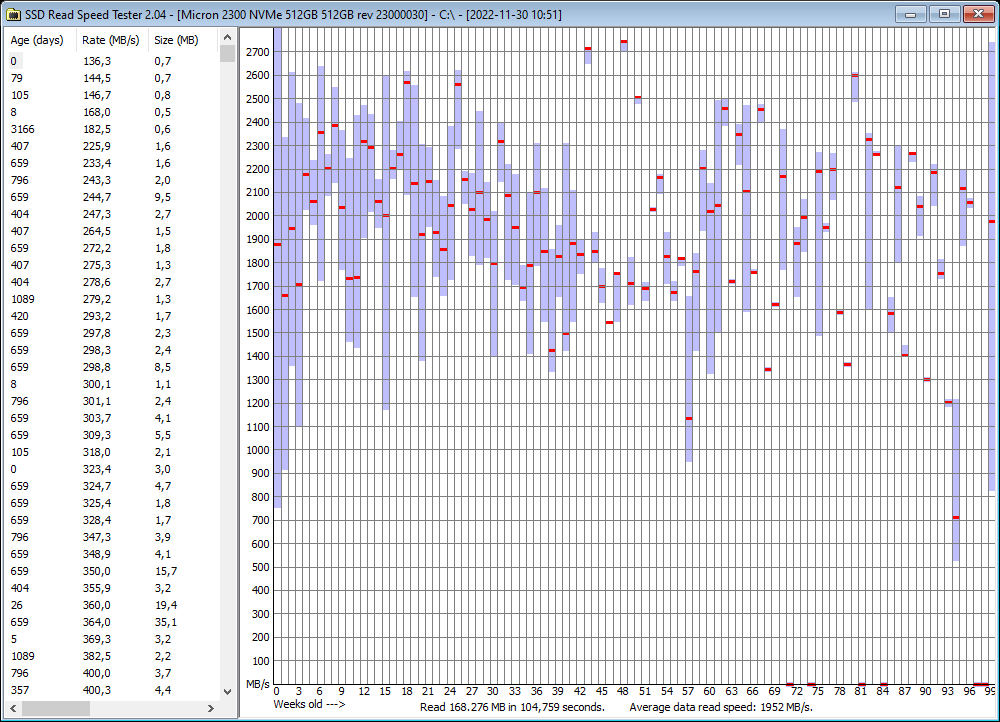Select the row with rate 303,7

click(x=112, y=418)
